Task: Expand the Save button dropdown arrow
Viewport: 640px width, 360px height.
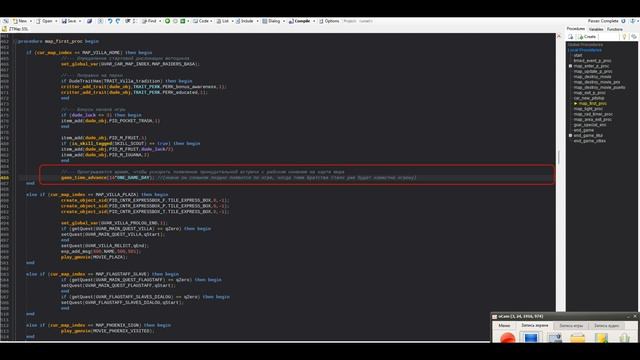Action: [x=80, y=21]
